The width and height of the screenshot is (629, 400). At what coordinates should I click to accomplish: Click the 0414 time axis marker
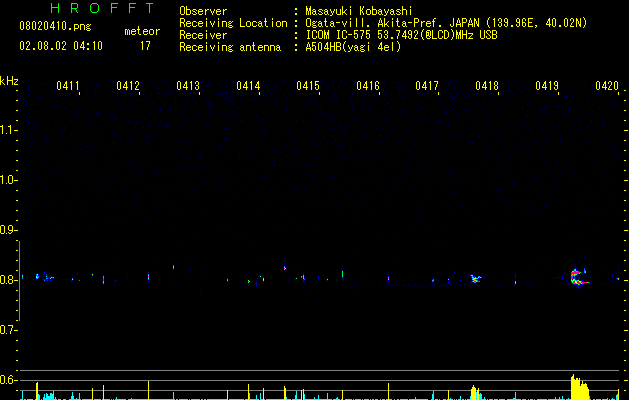point(248,86)
